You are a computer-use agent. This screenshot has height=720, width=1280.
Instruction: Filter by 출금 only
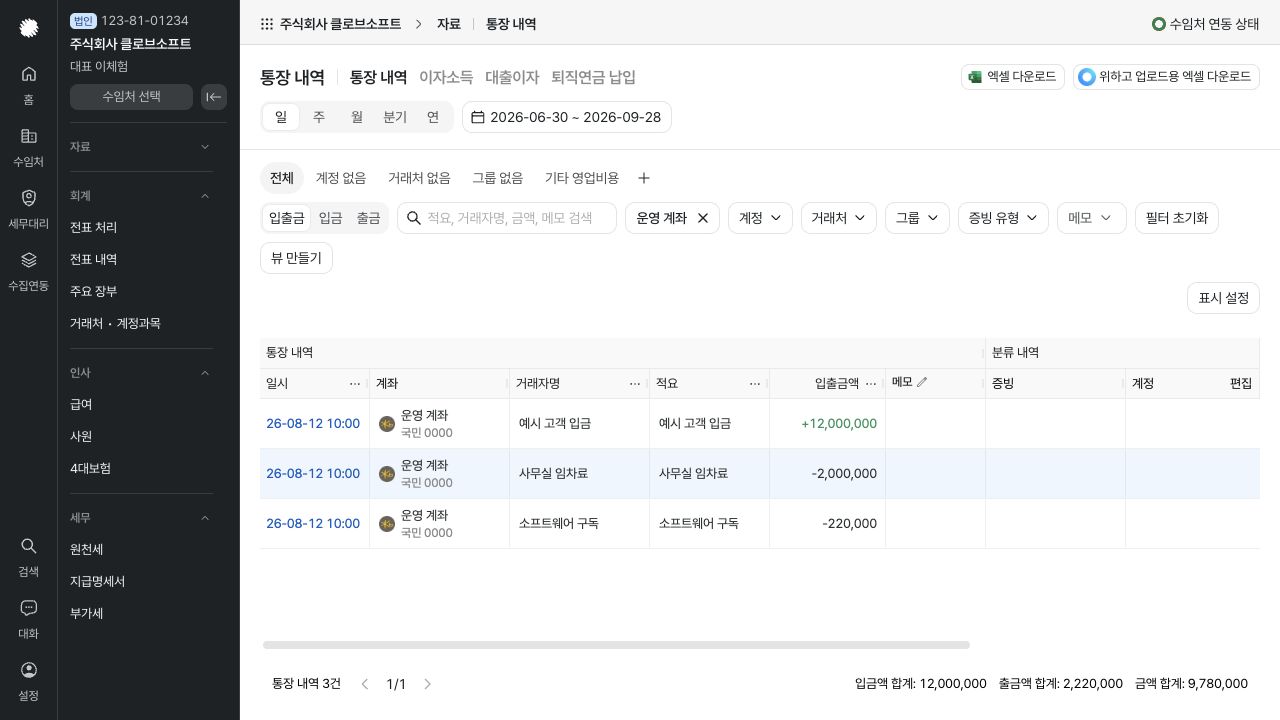coord(368,218)
